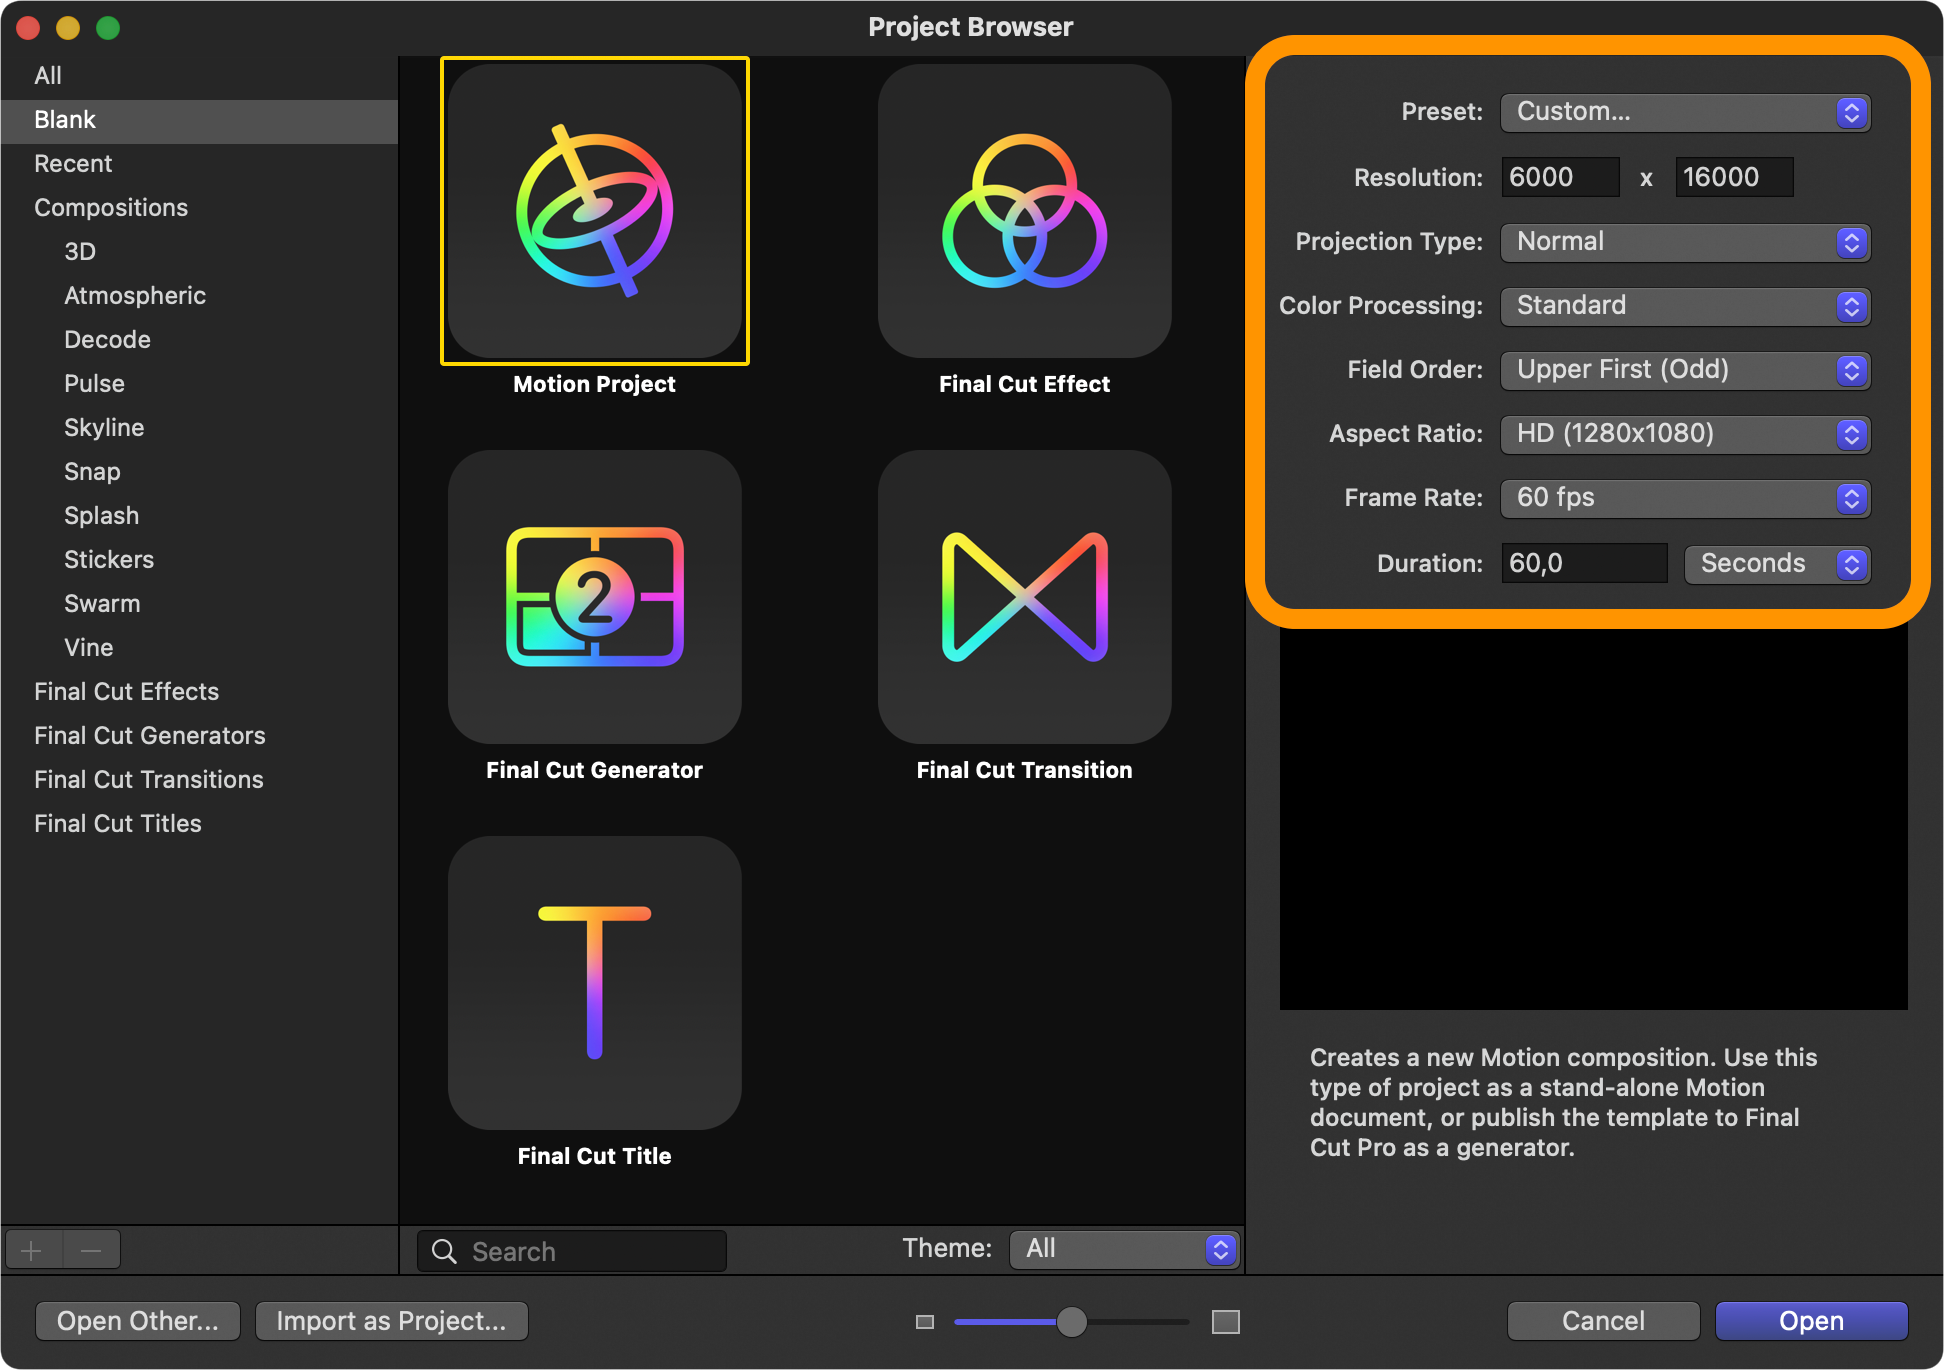This screenshot has width=1944, height=1370.
Task: Select the All category
Action: [199, 76]
